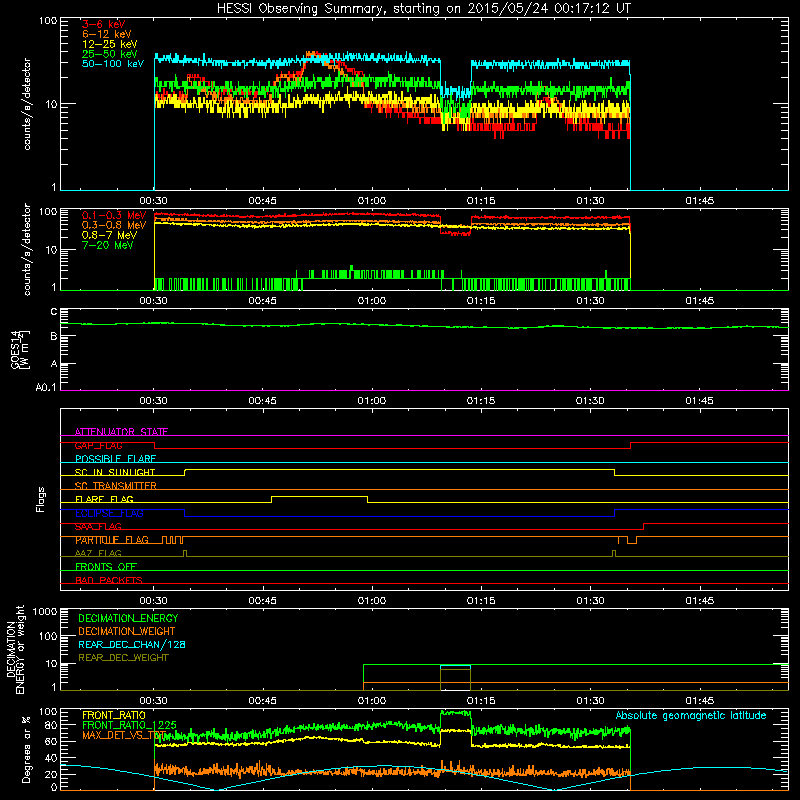The image size is (800, 800).
Task: Click the REAR_DEC_CHAN/128 legend label
Action: point(132,644)
